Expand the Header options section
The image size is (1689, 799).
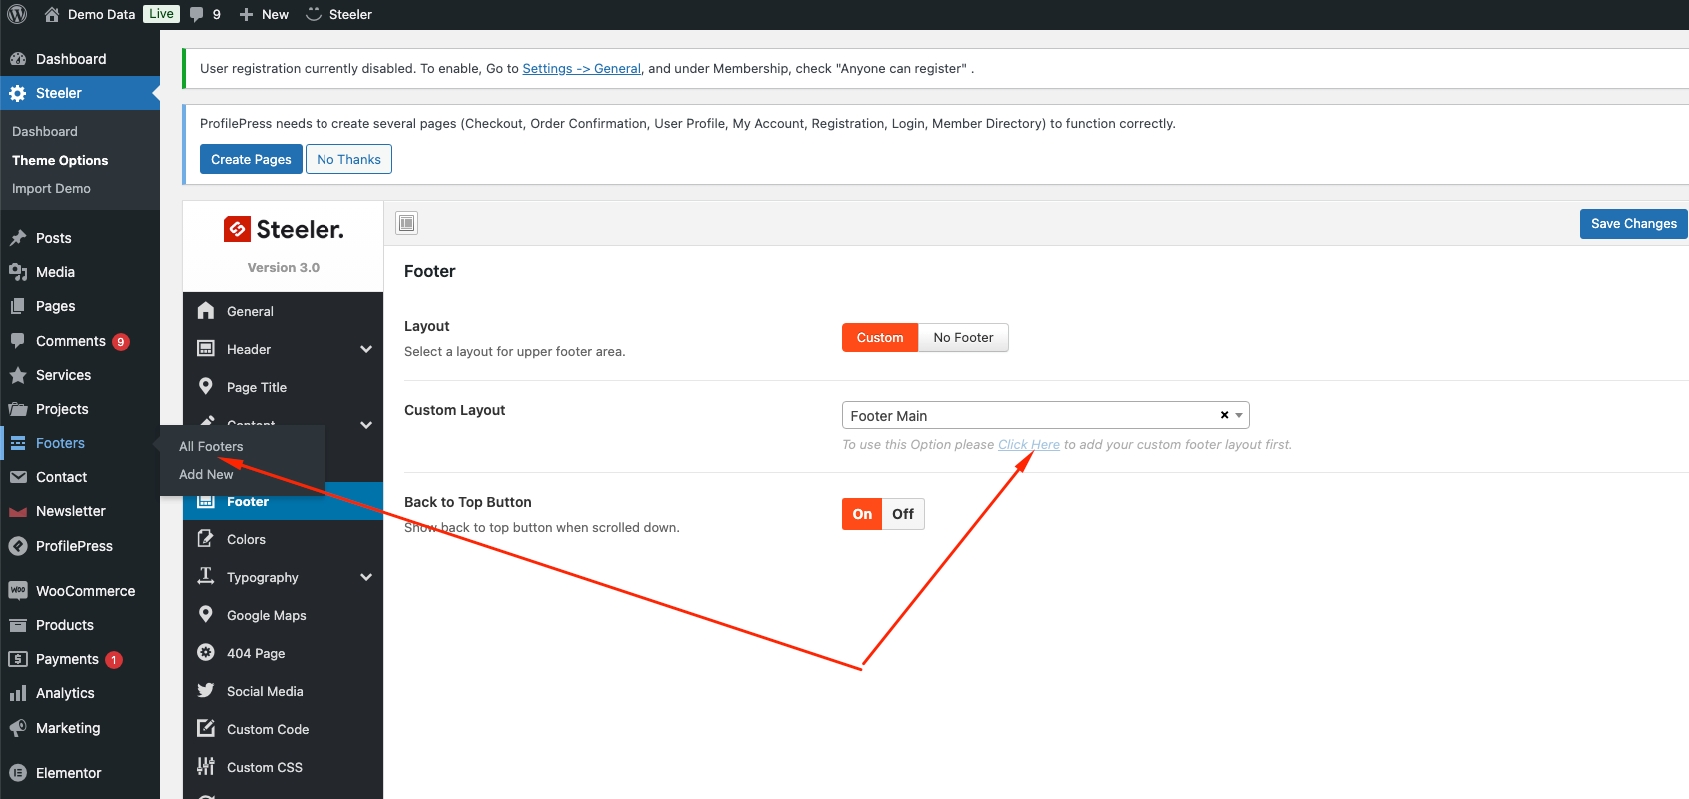tap(366, 349)
